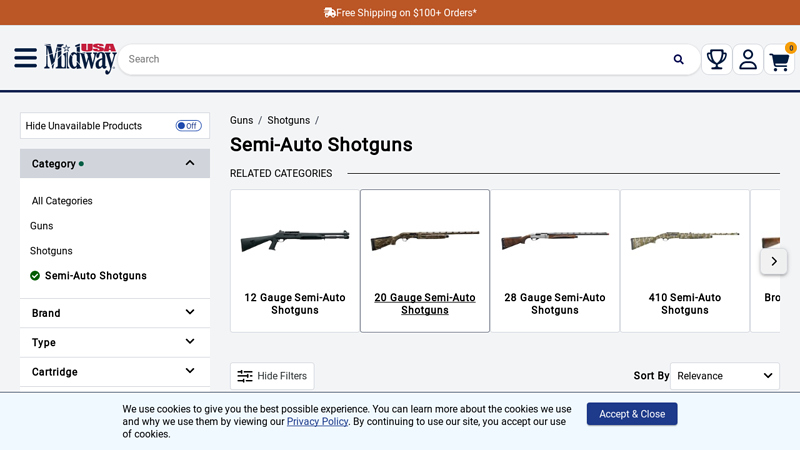This screenshot has height=450, width=800.
Task: Select All Categories in filter list
Action: tap(62, 201)
